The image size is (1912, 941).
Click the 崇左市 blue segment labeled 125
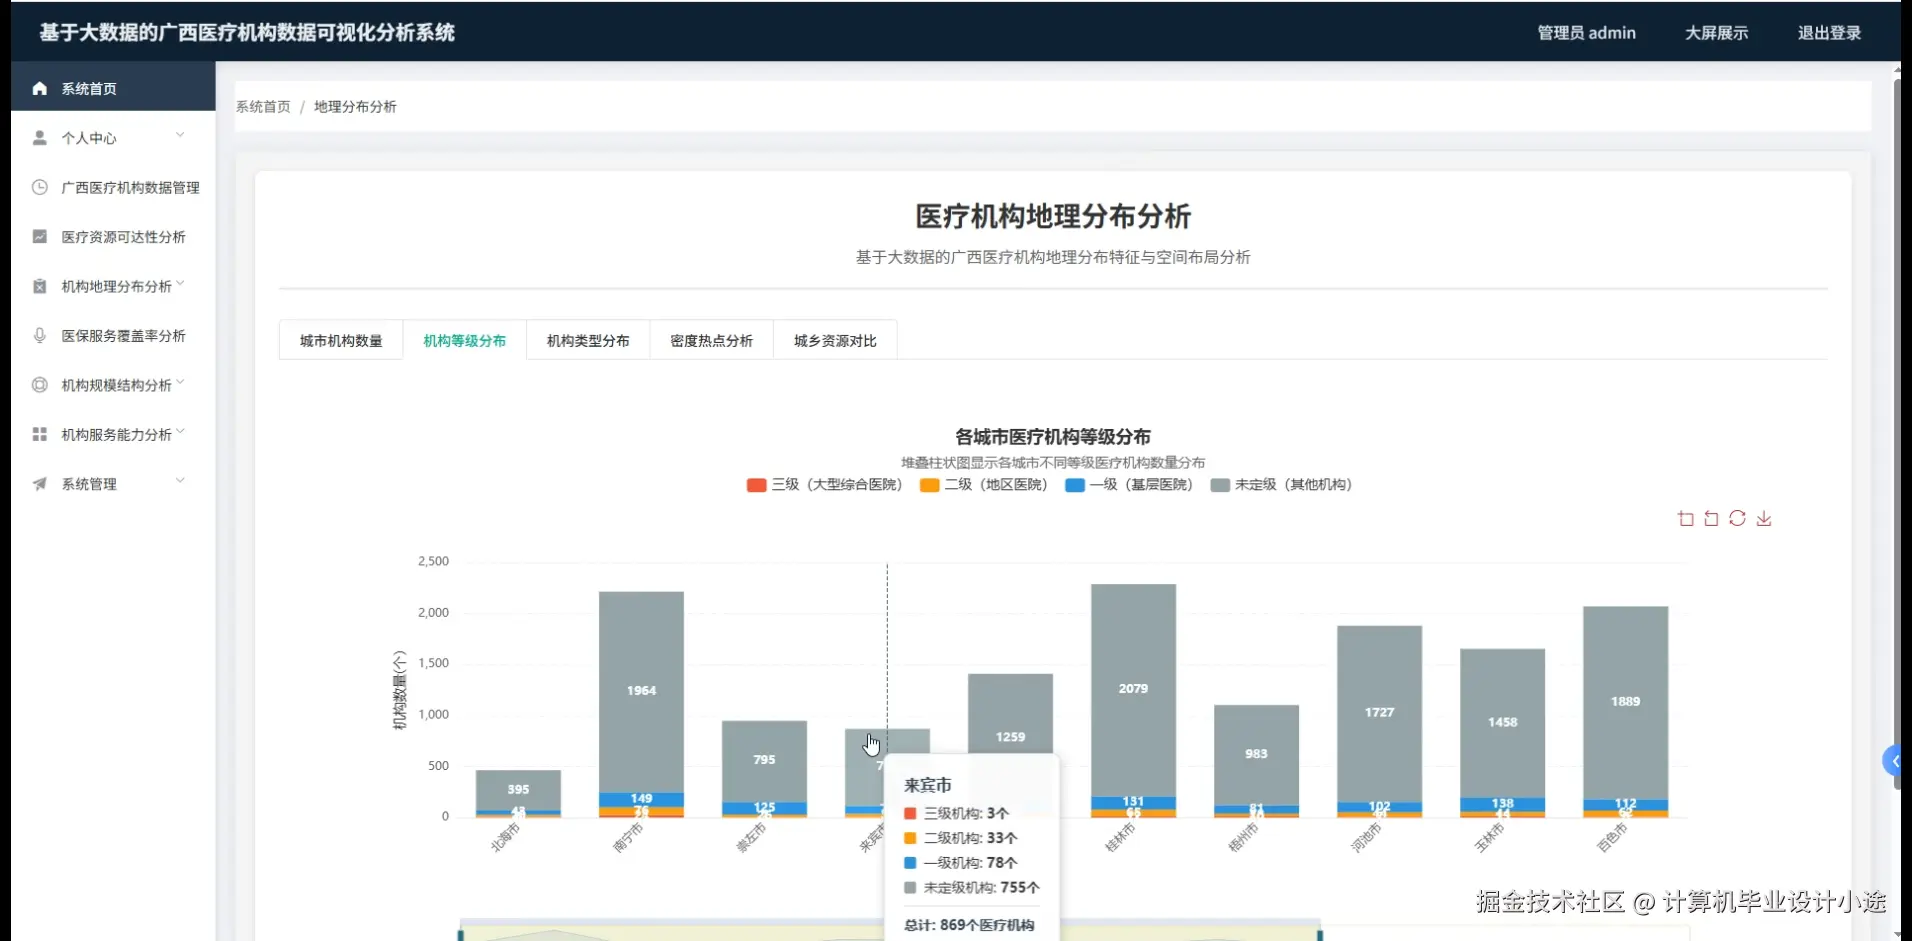(x=764, y=808)
